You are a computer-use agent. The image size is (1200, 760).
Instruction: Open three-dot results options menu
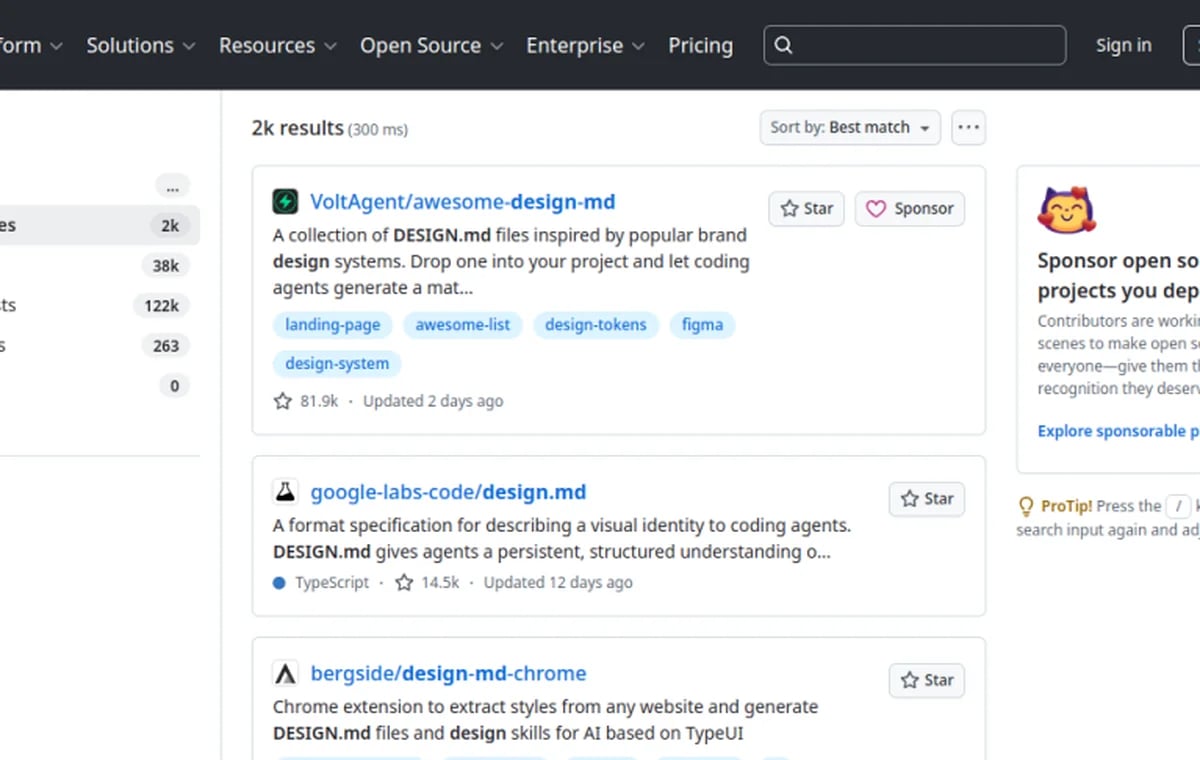tap(968, 128)
